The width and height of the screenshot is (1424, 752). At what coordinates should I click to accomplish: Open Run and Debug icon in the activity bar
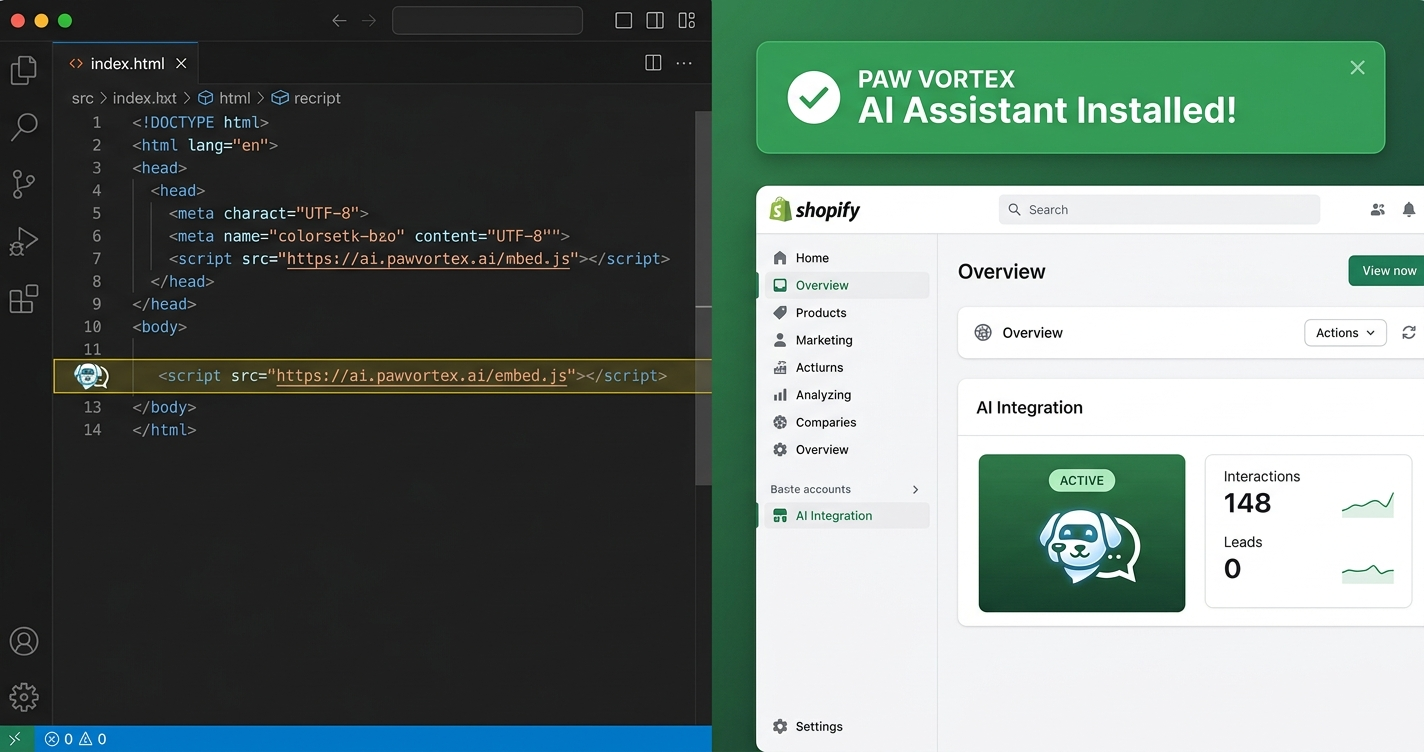[23, 242]
